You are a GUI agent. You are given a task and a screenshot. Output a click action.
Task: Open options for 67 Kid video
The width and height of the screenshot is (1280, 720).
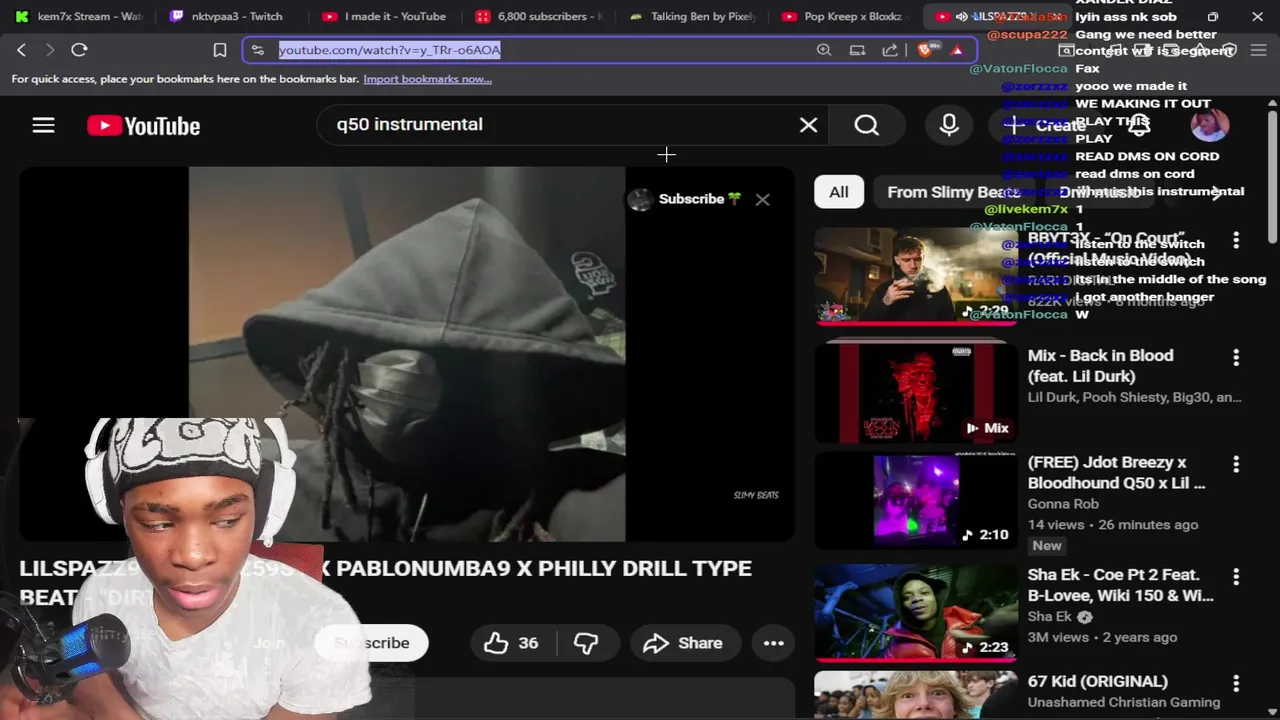coord(1236,683)
